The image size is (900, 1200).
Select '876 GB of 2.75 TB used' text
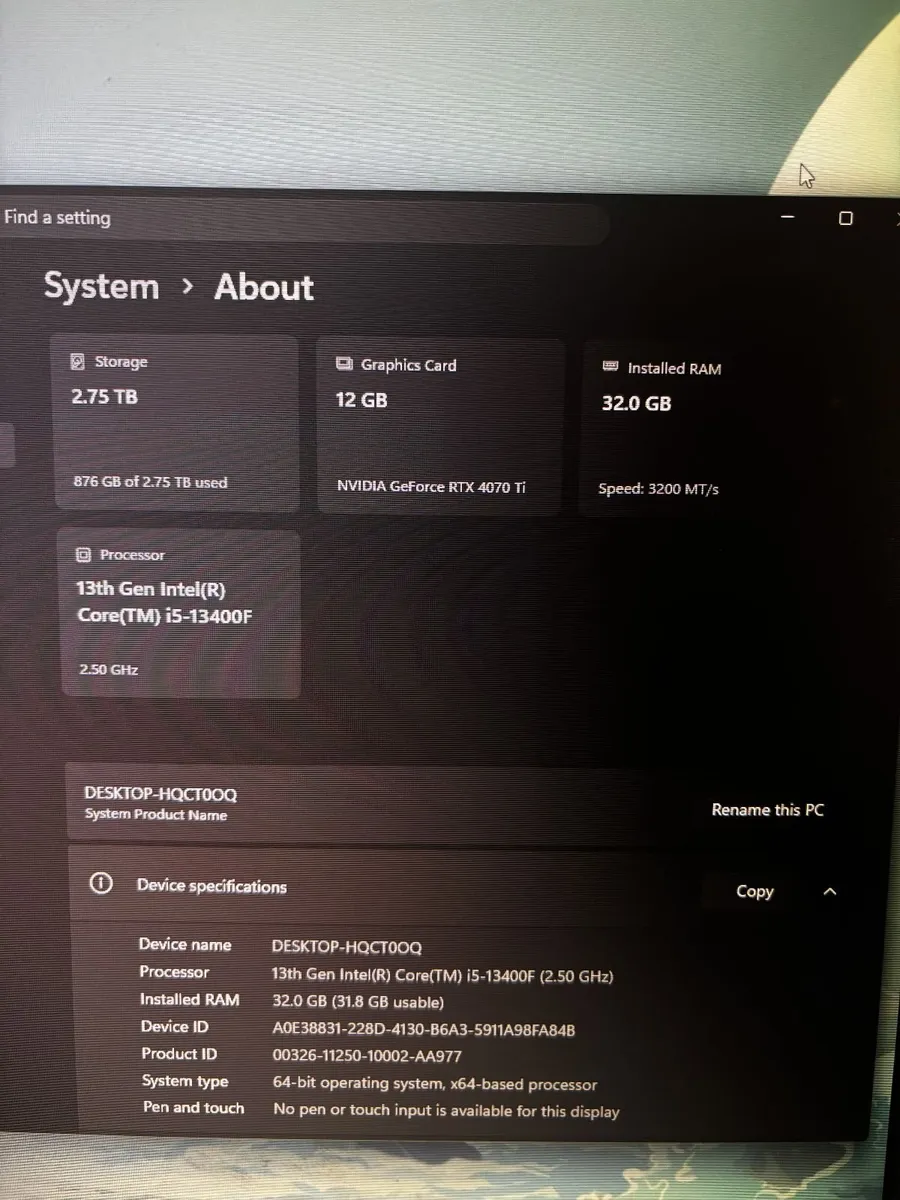click(150, 482)
